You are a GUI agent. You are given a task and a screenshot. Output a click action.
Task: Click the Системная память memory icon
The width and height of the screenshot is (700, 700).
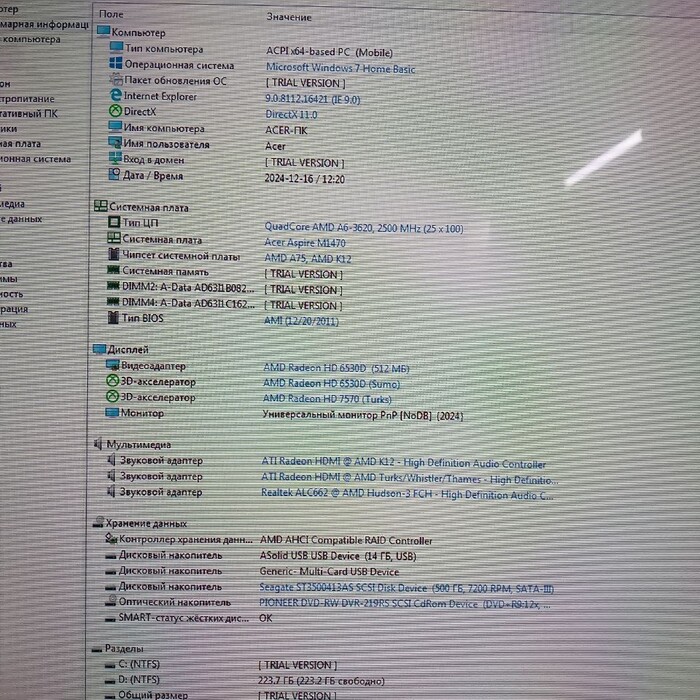tap(113, 270)
